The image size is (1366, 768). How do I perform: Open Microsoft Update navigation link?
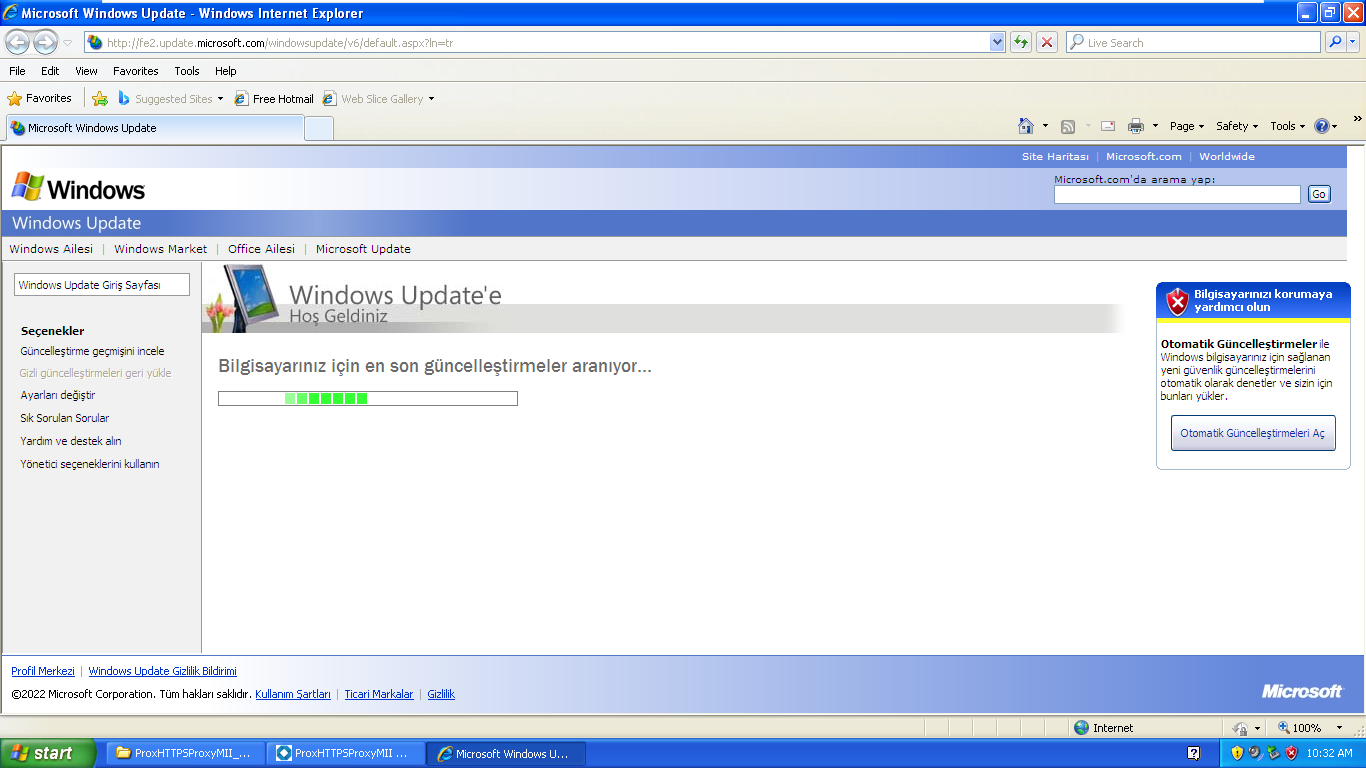click(363, 249)
